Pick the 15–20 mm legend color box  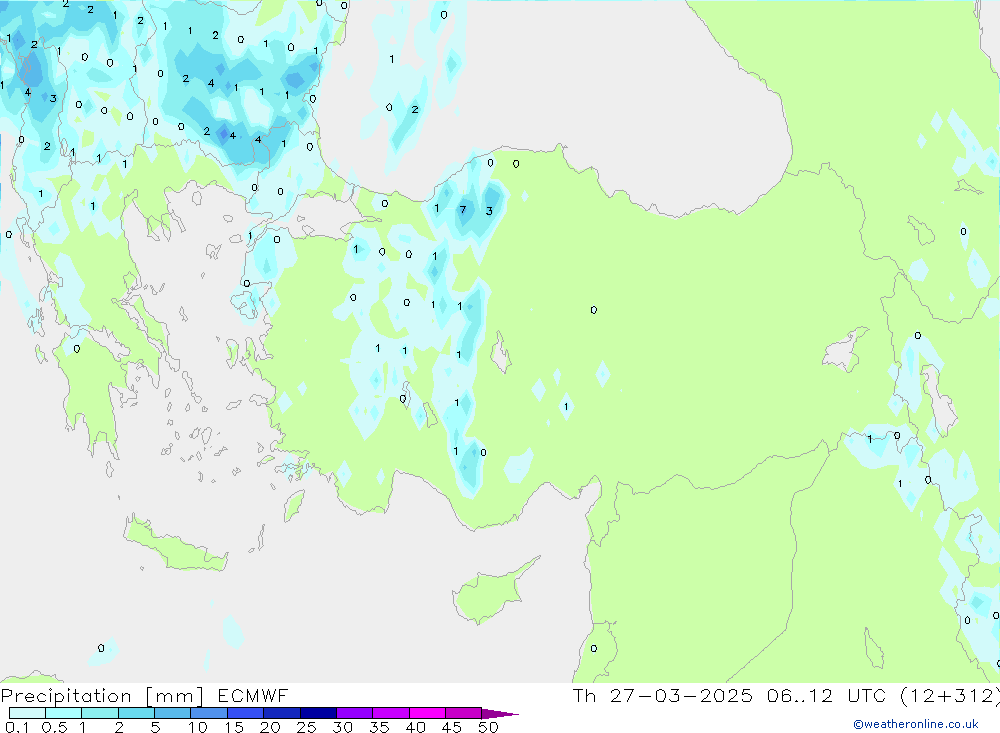[x=246, y=713]
